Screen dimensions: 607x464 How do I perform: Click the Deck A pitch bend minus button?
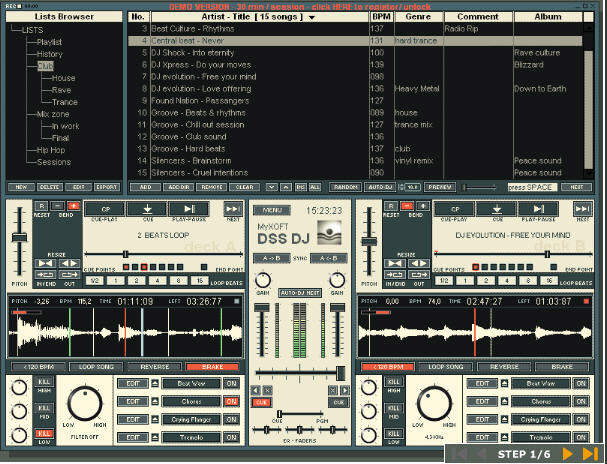[x=57, y=206]
